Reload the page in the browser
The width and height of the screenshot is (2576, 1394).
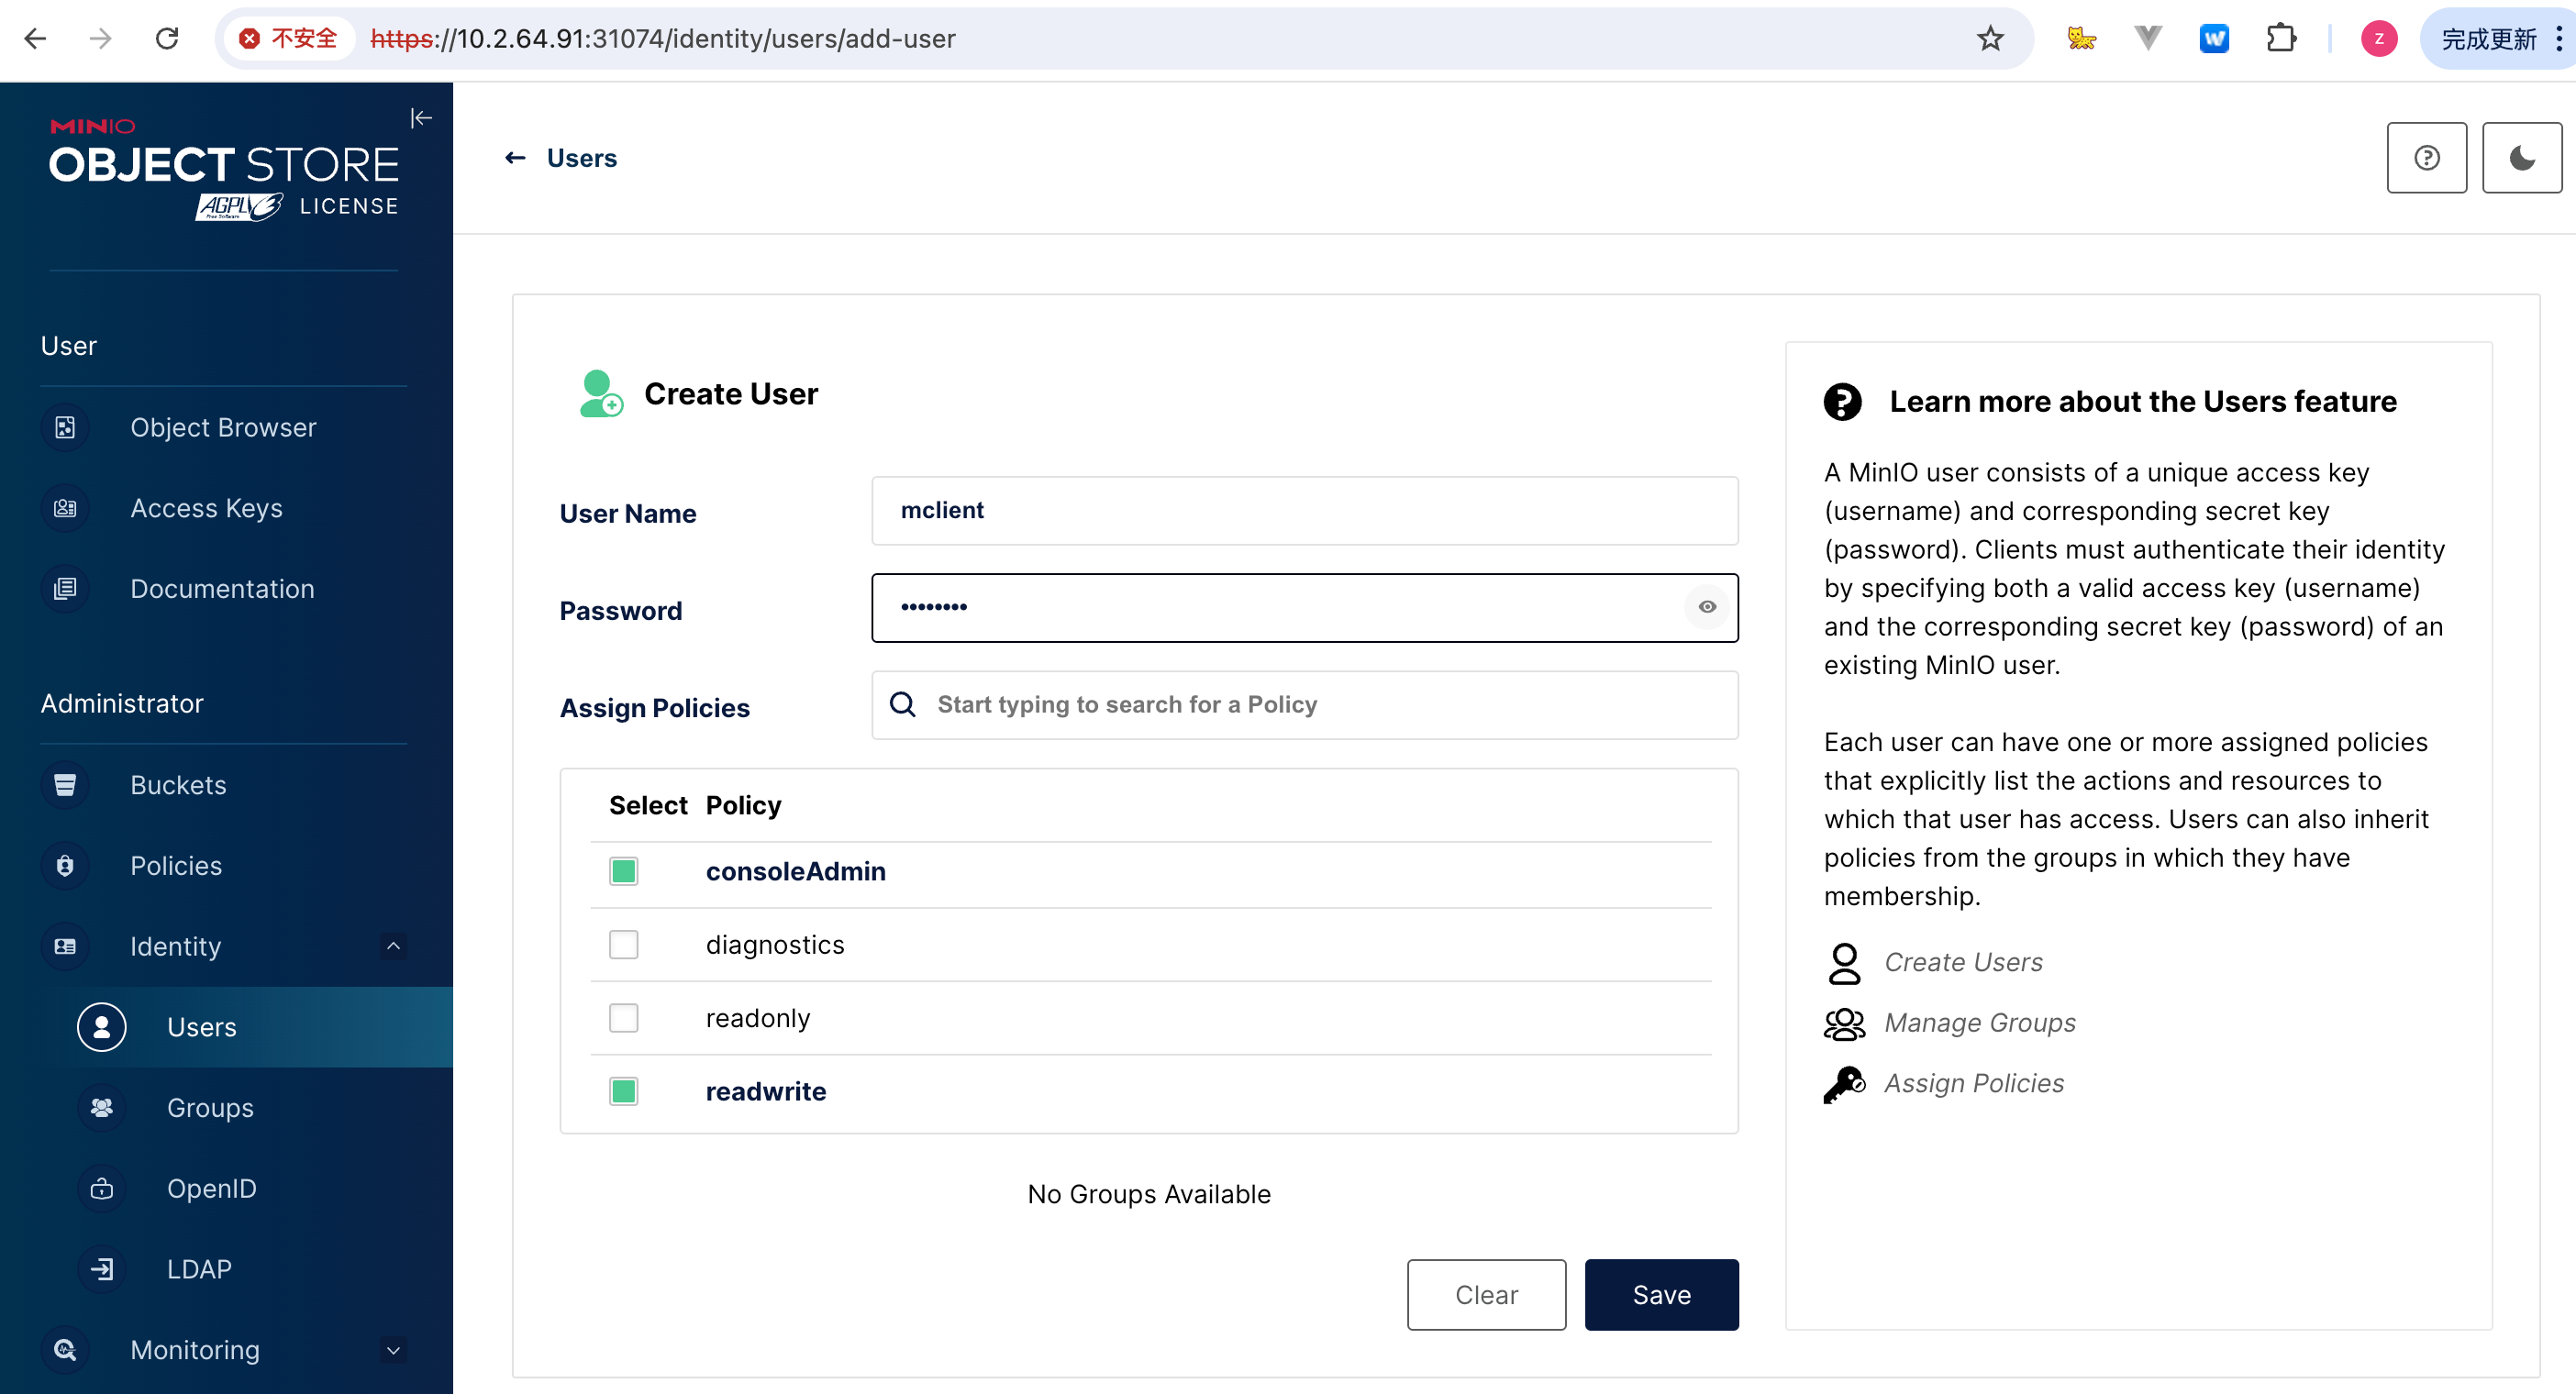167,39
